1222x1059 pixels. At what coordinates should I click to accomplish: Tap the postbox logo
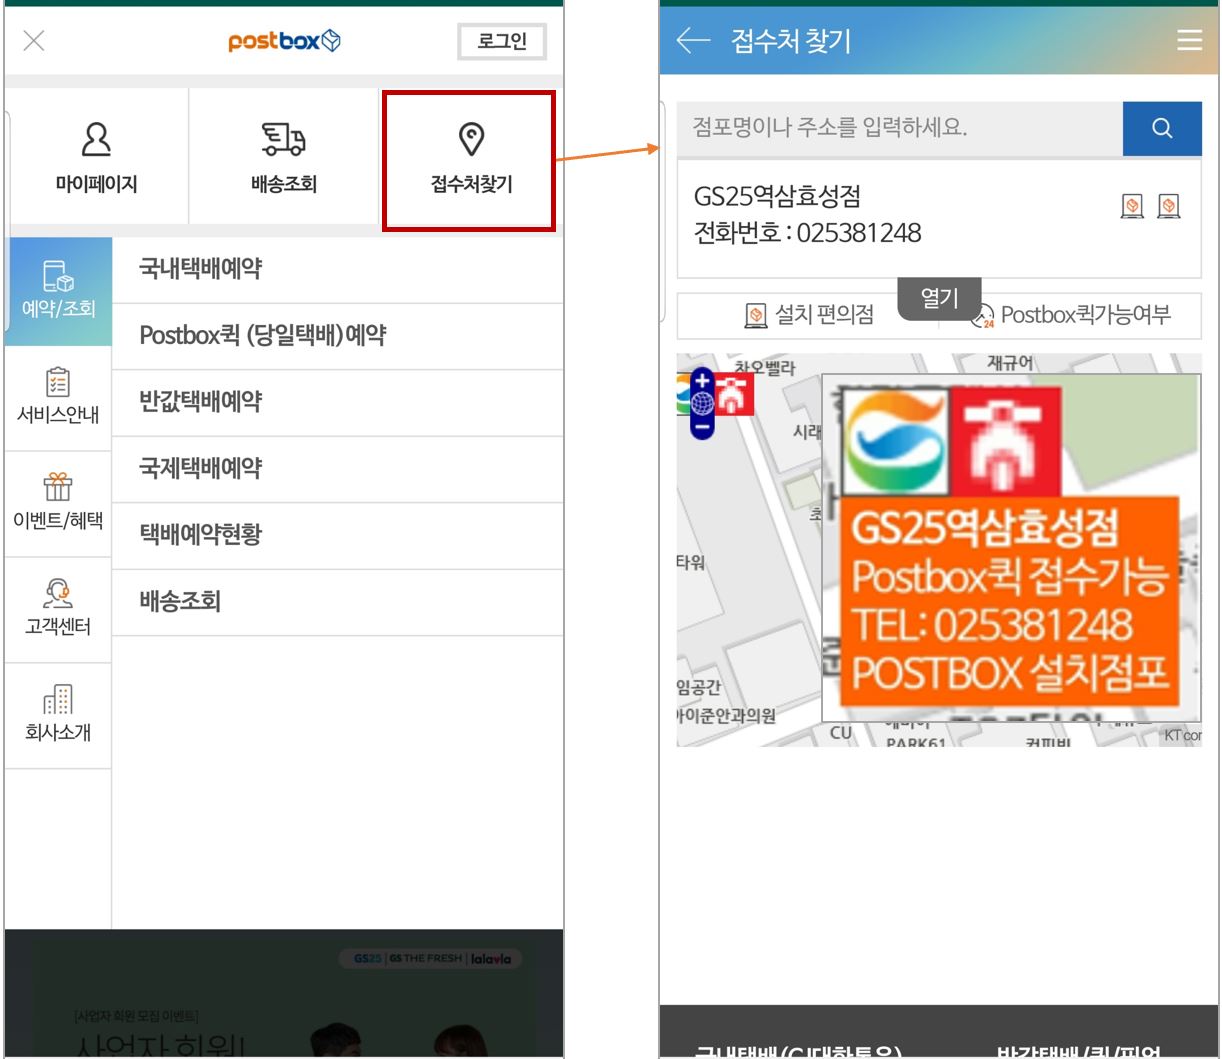tap(285, 41)
